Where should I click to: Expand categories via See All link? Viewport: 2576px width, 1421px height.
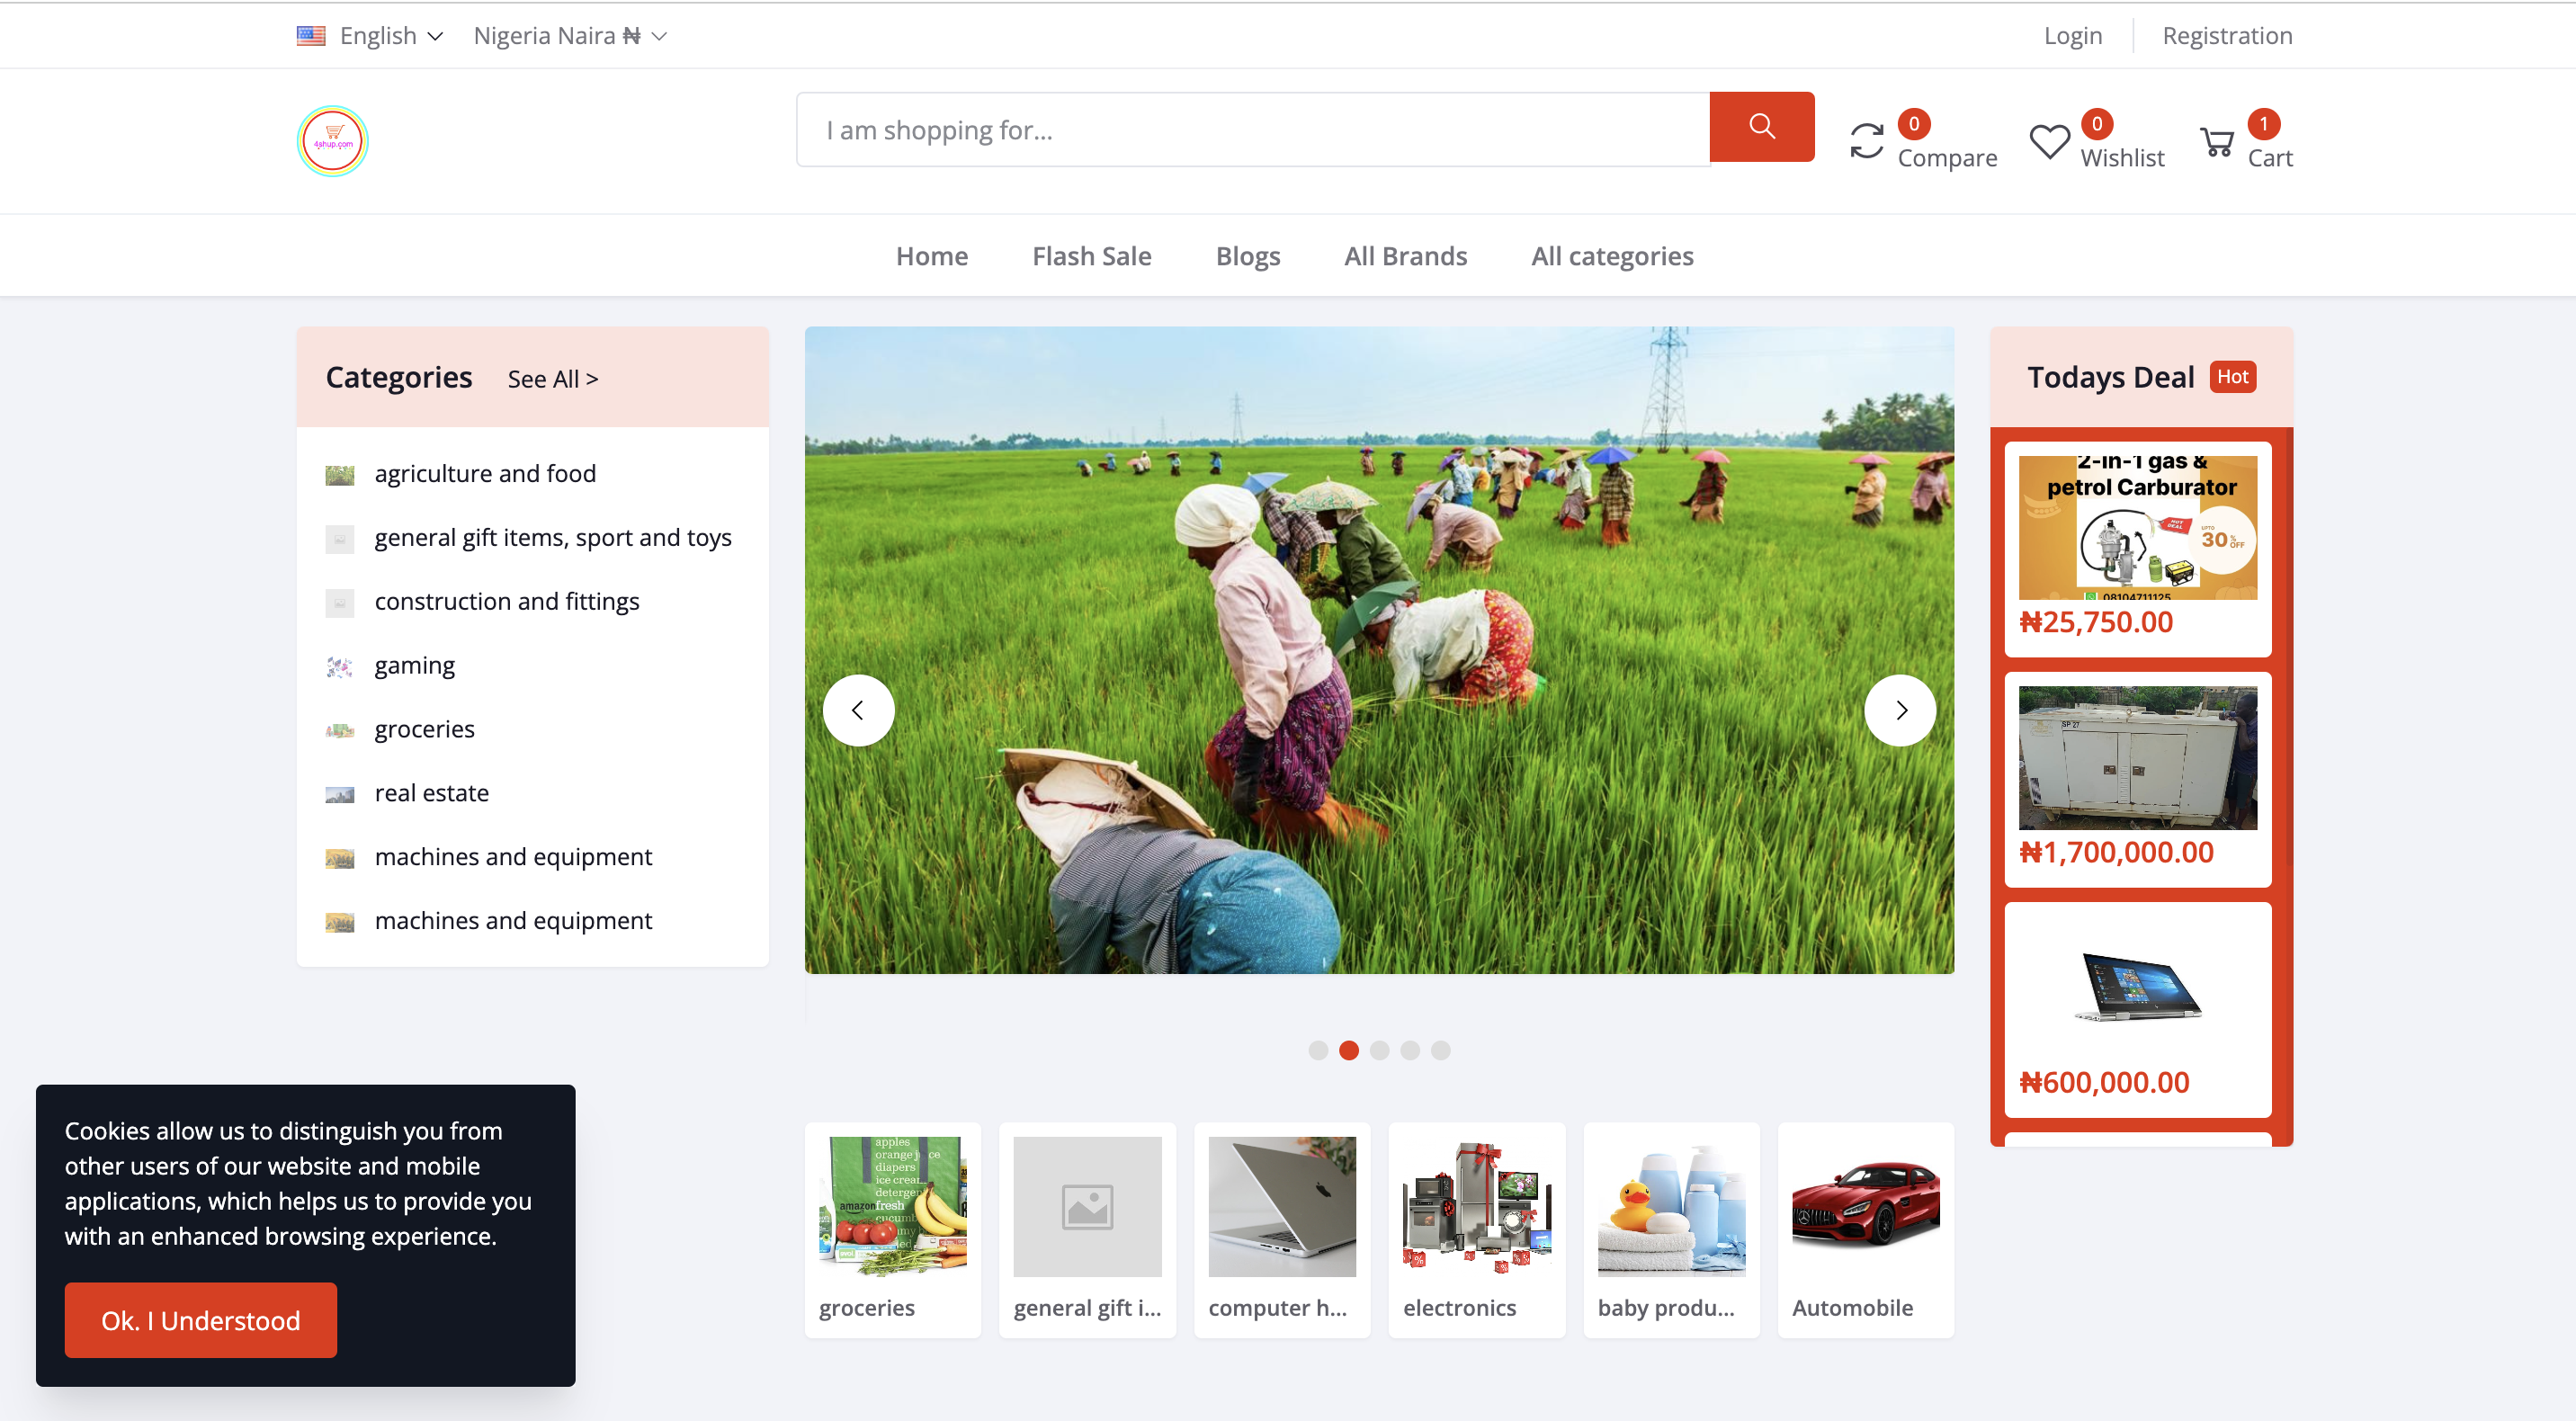tap(552, 379)
